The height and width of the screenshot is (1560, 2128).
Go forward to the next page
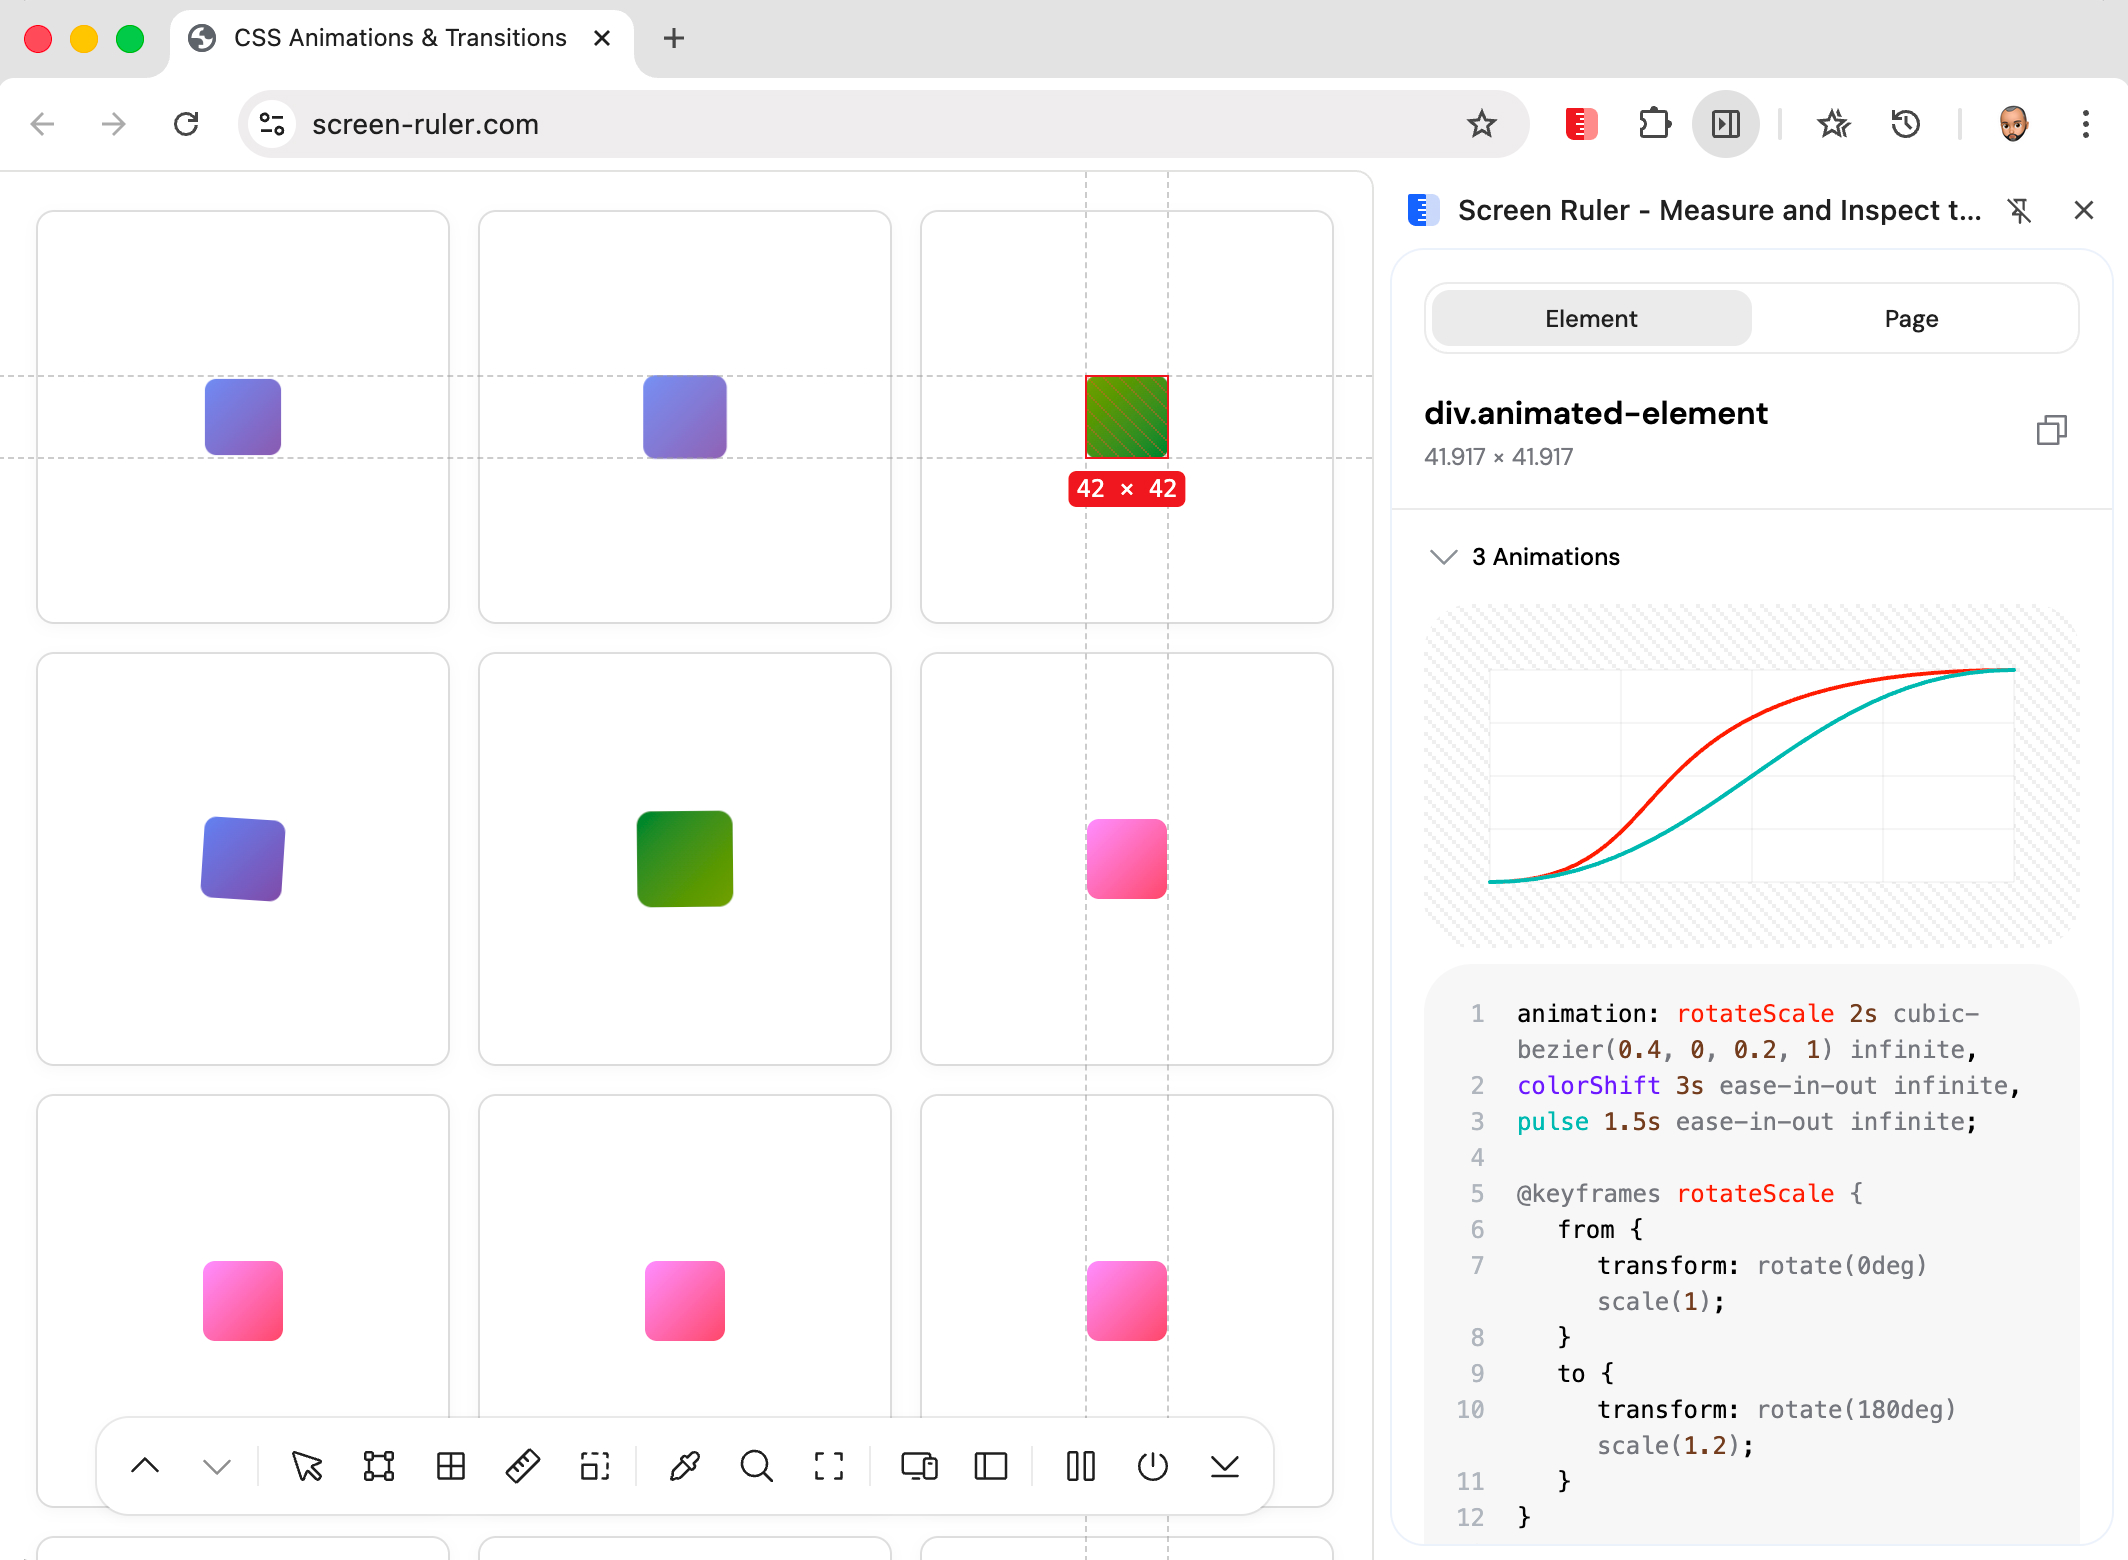(x=114, y=124)
